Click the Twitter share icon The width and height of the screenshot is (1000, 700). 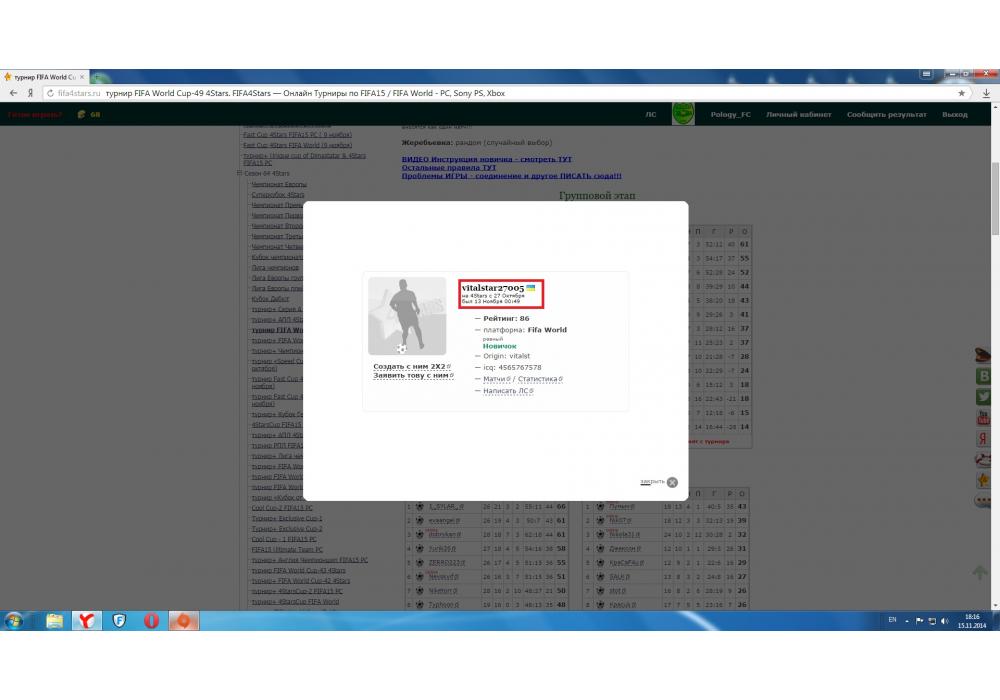coord(983,396)
